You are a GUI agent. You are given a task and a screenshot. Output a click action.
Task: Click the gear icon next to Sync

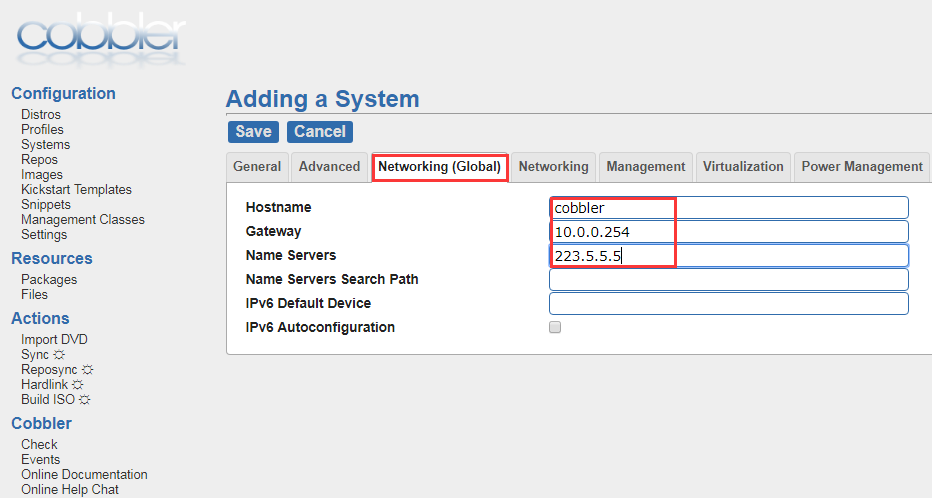tap(59, 355)
